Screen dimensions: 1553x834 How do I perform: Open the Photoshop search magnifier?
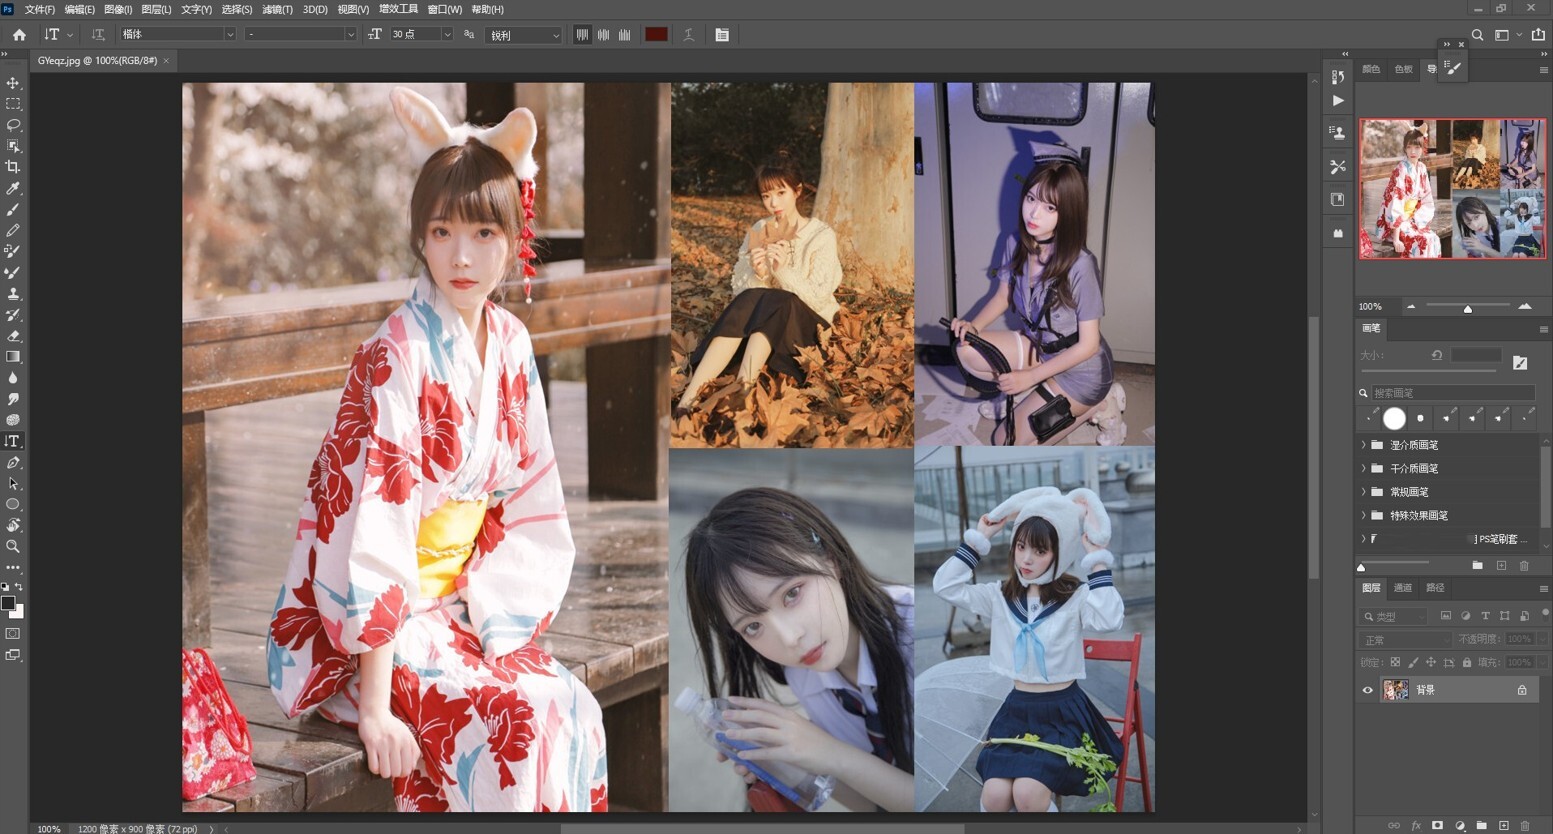1477,34
